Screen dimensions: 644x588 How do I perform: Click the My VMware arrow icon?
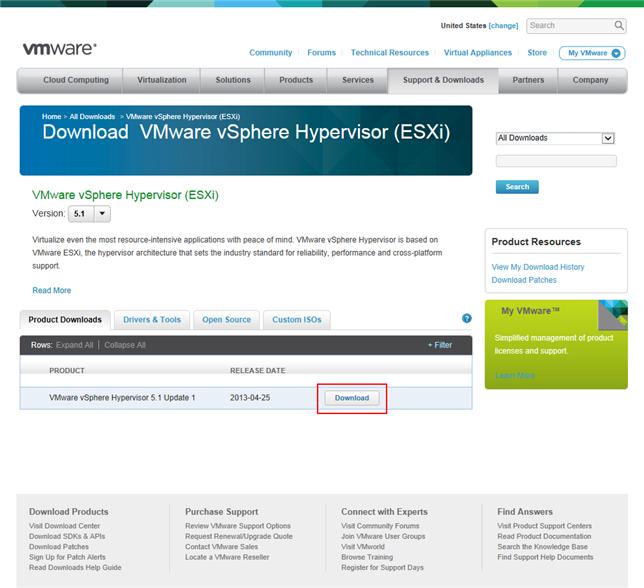[616, 53]
